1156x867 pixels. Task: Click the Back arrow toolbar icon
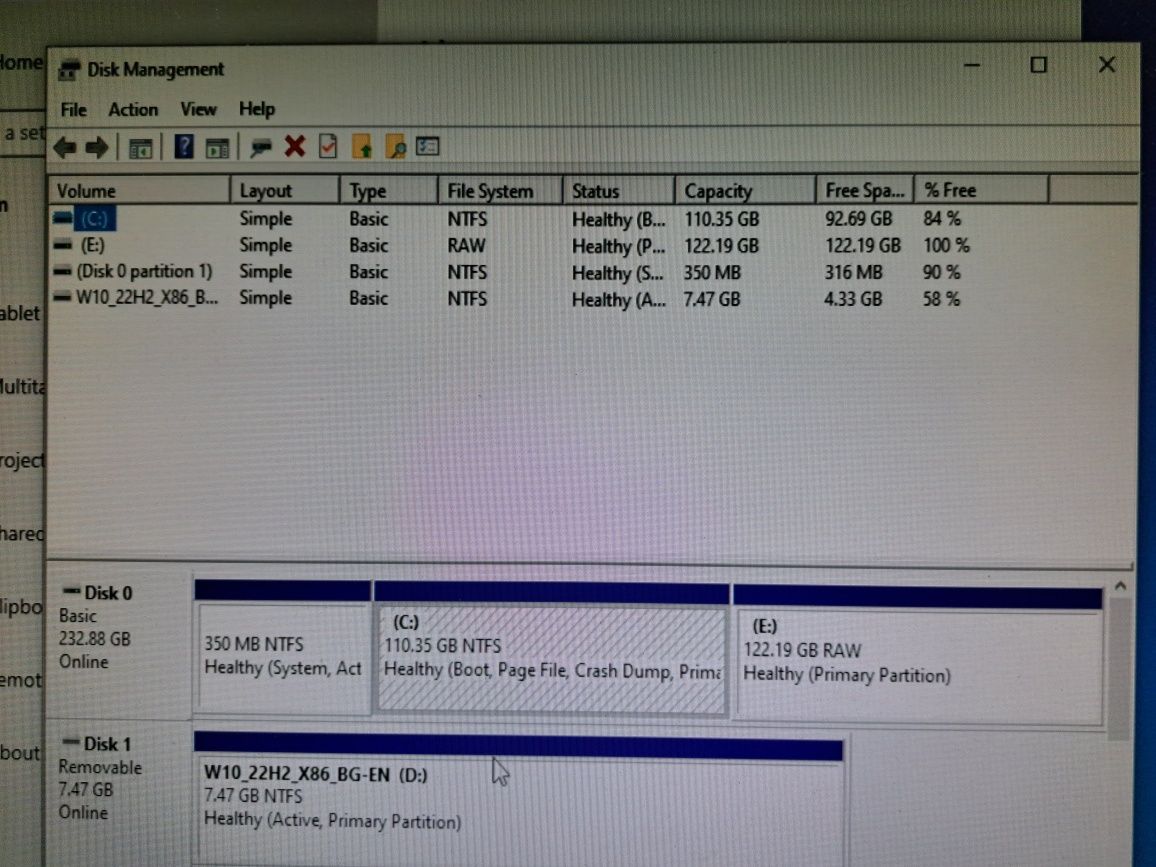pos(66,147)
